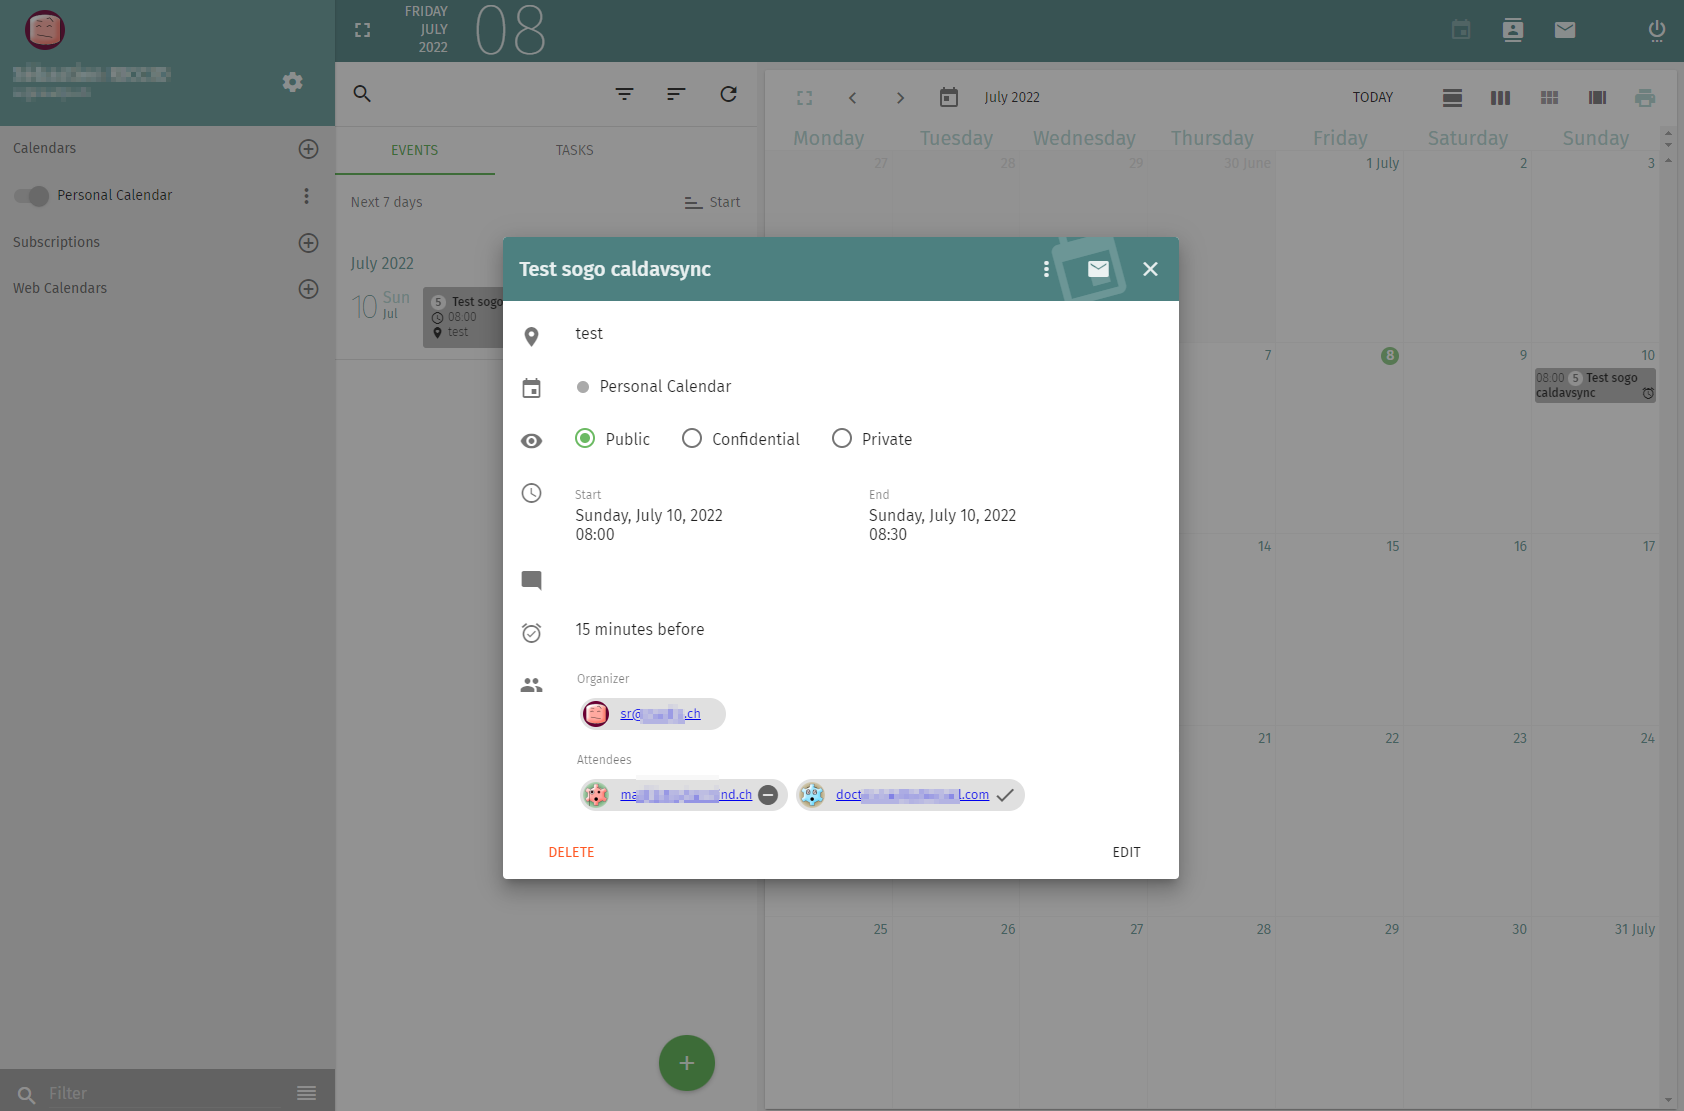Screen dimensions: 1684x1111
Task: Go to next month with right chevron
Action: pos(900,97)
